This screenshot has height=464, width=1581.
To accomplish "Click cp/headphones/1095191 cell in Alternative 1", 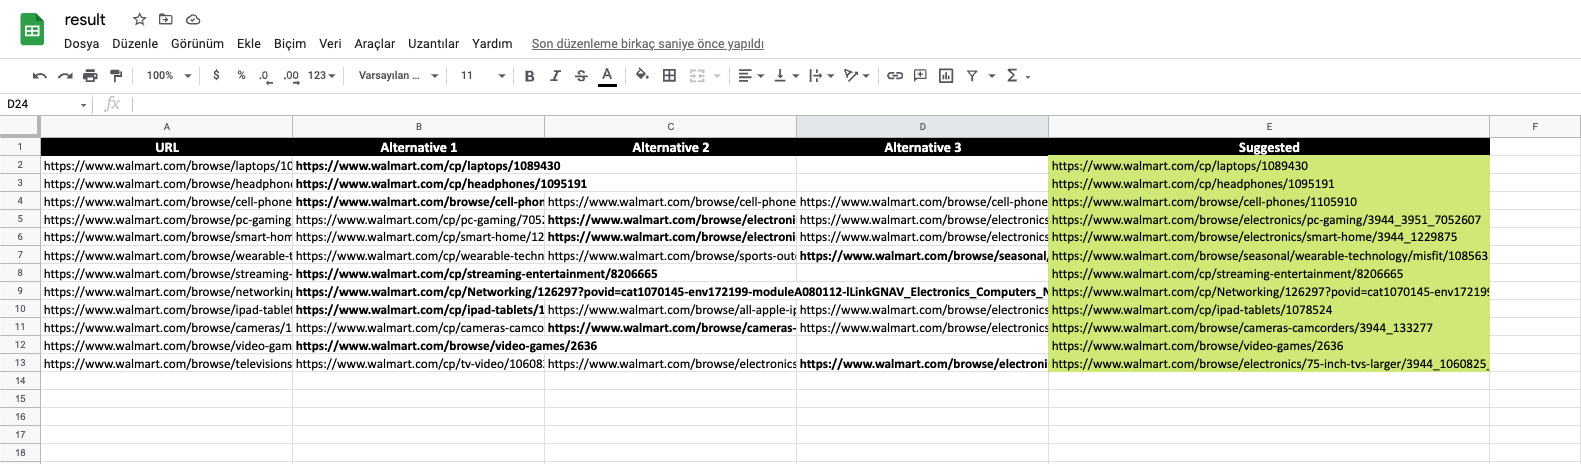I will 418,184.
